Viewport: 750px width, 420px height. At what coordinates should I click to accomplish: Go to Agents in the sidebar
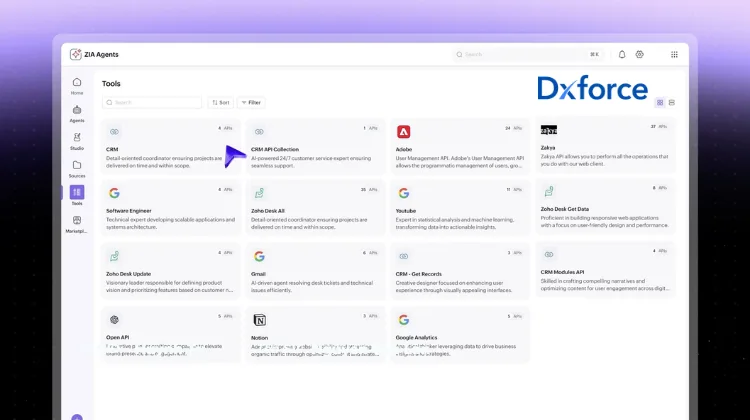pyautogui.click(x=77, y=114)
